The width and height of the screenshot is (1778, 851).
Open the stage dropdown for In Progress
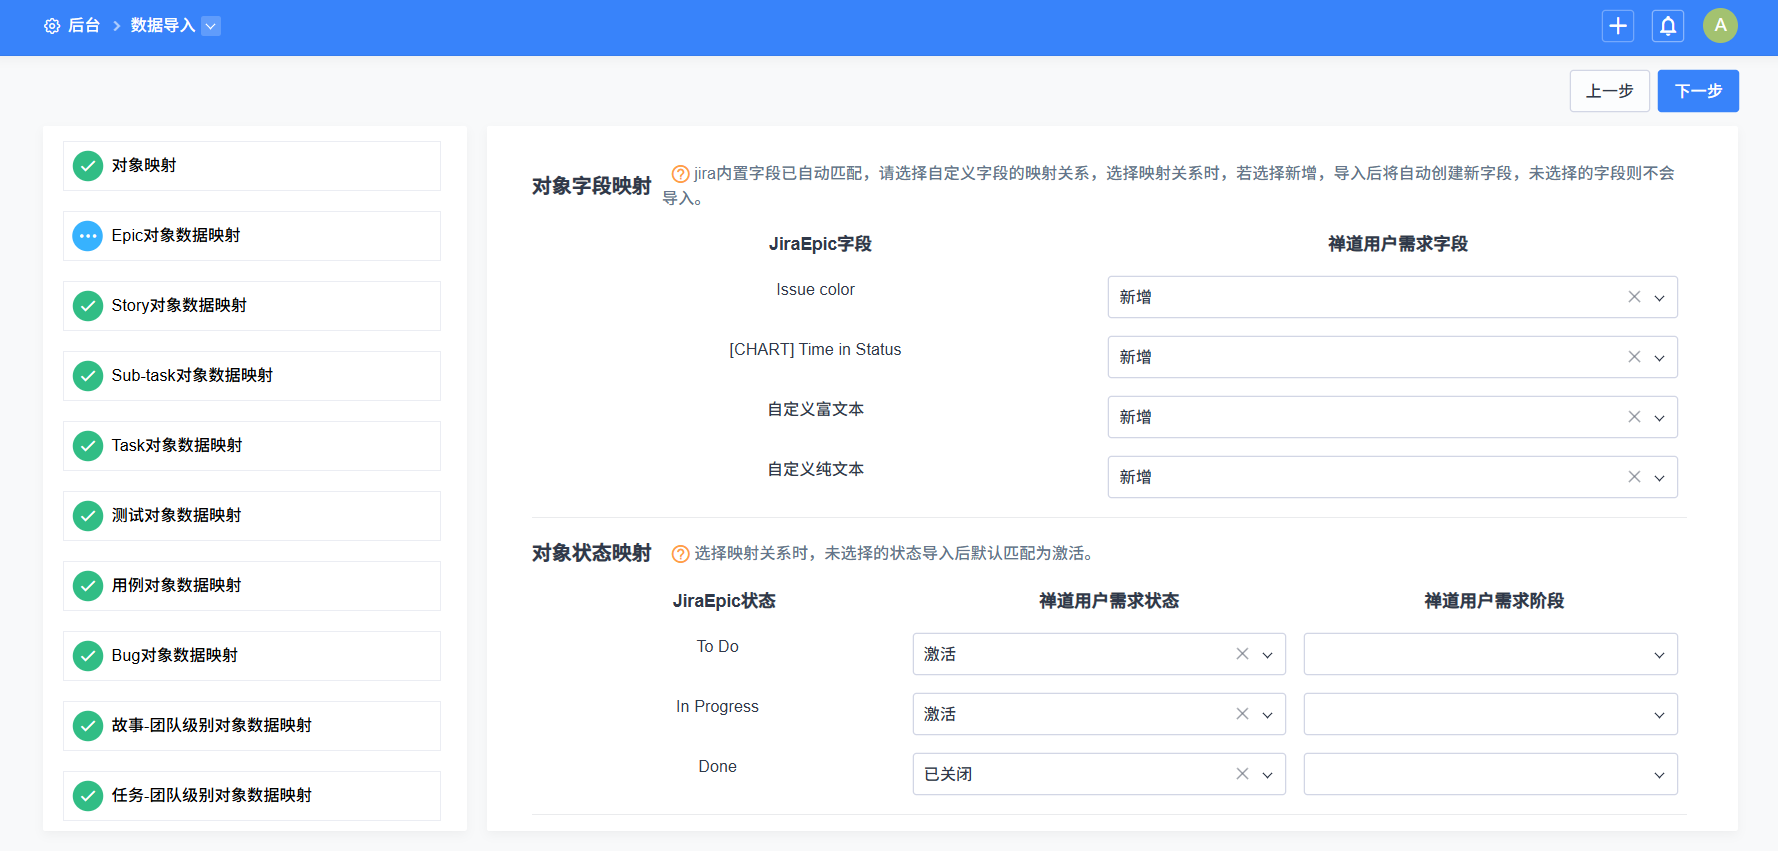click(1490, 714)
